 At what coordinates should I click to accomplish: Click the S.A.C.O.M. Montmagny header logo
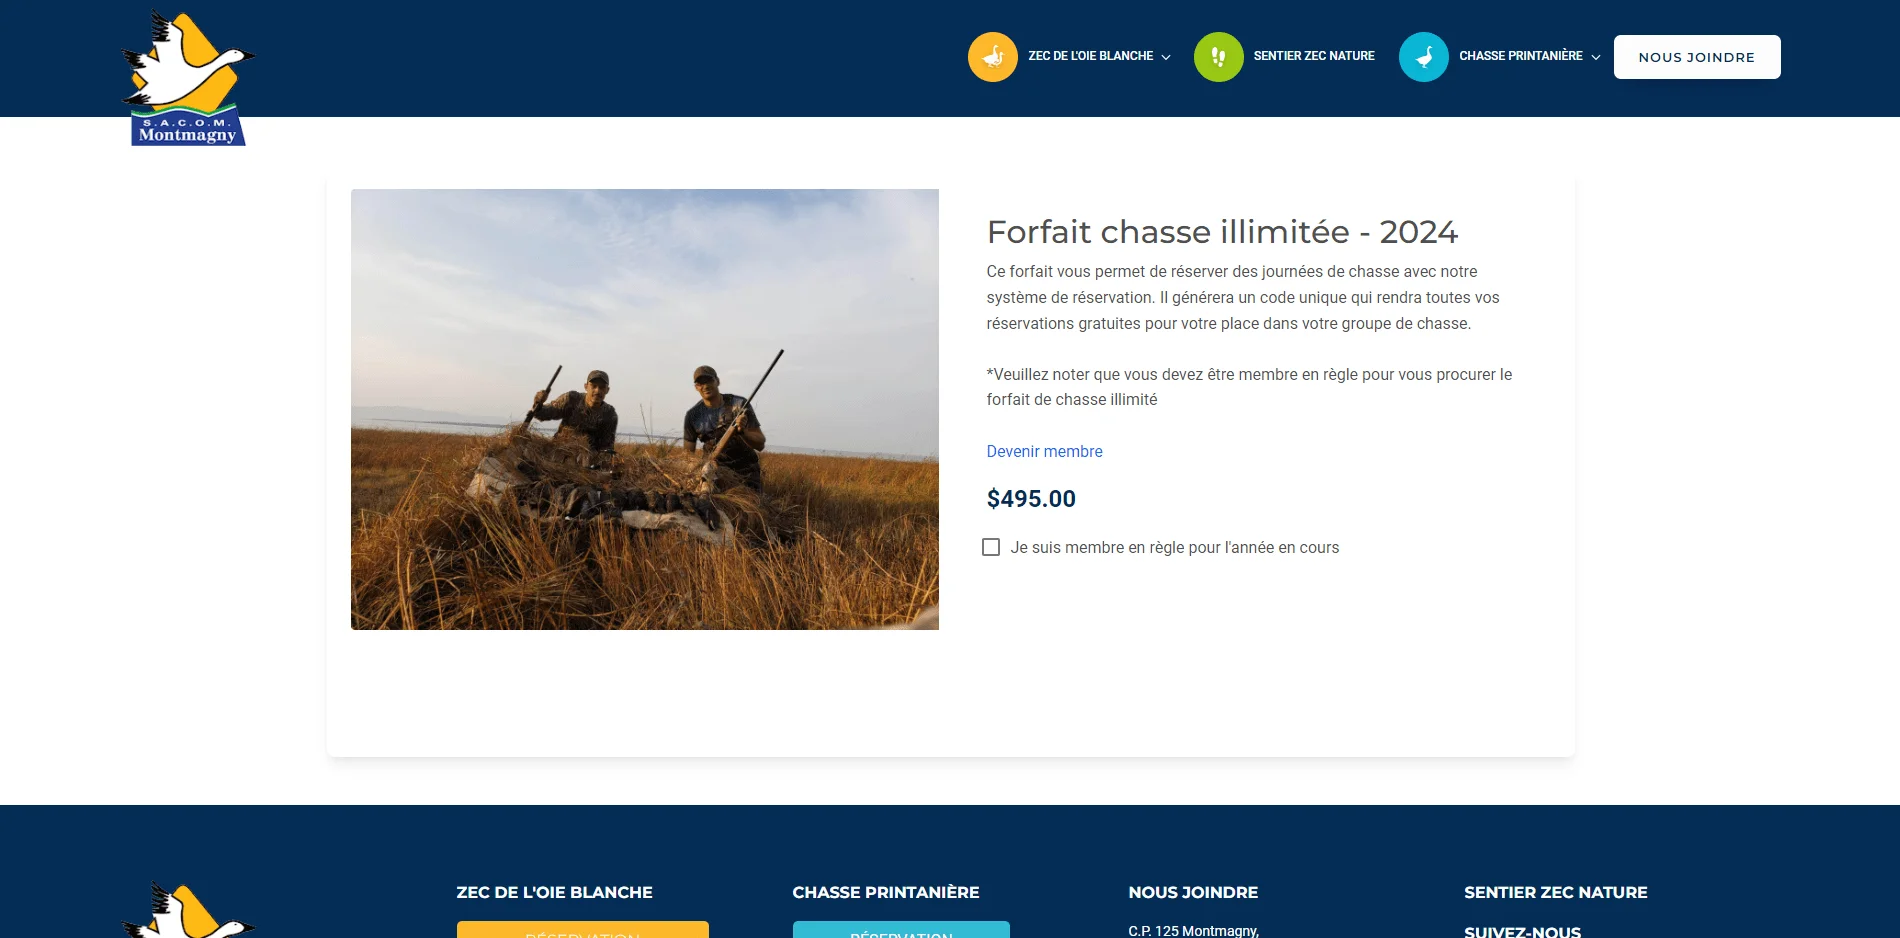pyautogui.click(x=188, y=78)
